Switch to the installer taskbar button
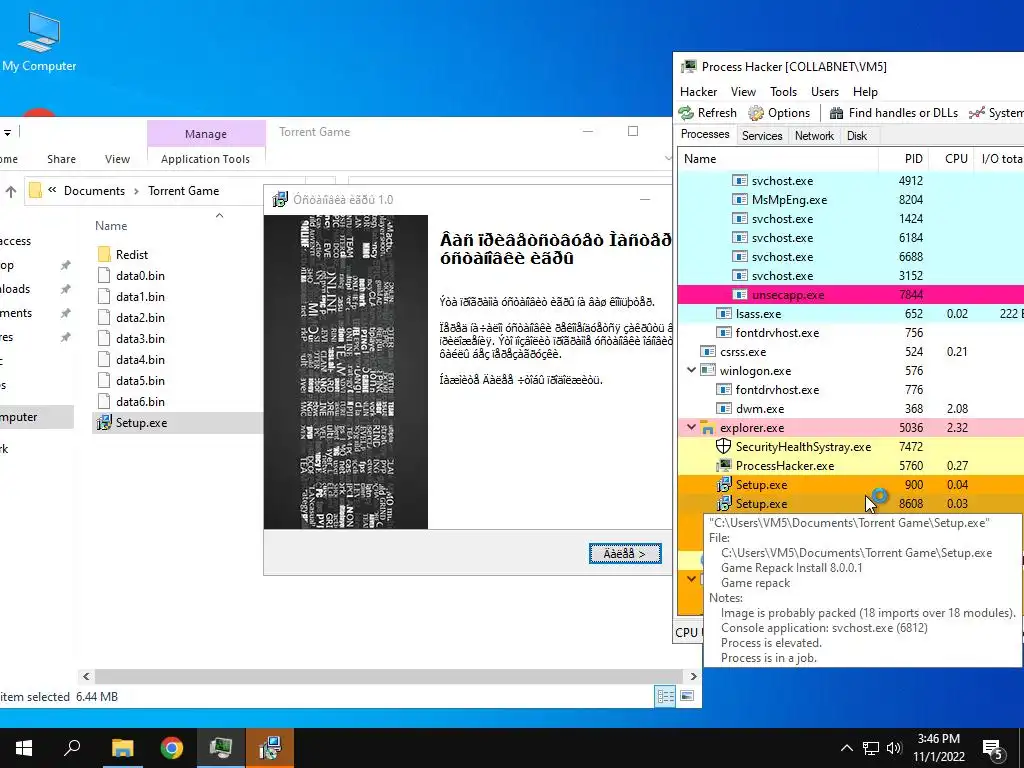This screenshot has width=1024, height=768. tap(270, 748)
